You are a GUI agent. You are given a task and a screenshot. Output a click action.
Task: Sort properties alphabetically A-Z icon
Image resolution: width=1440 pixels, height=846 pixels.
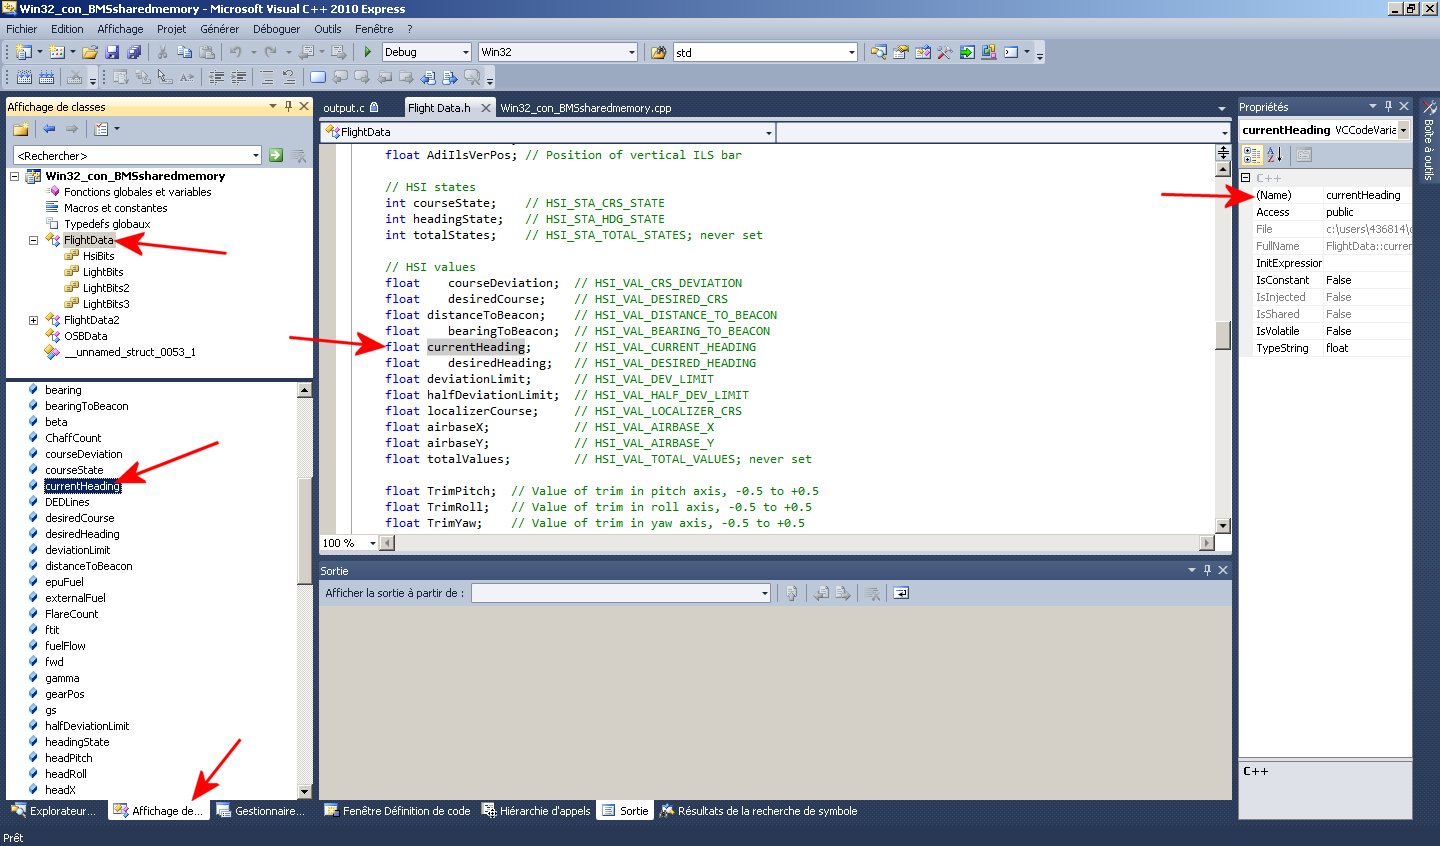(1274, 154)
